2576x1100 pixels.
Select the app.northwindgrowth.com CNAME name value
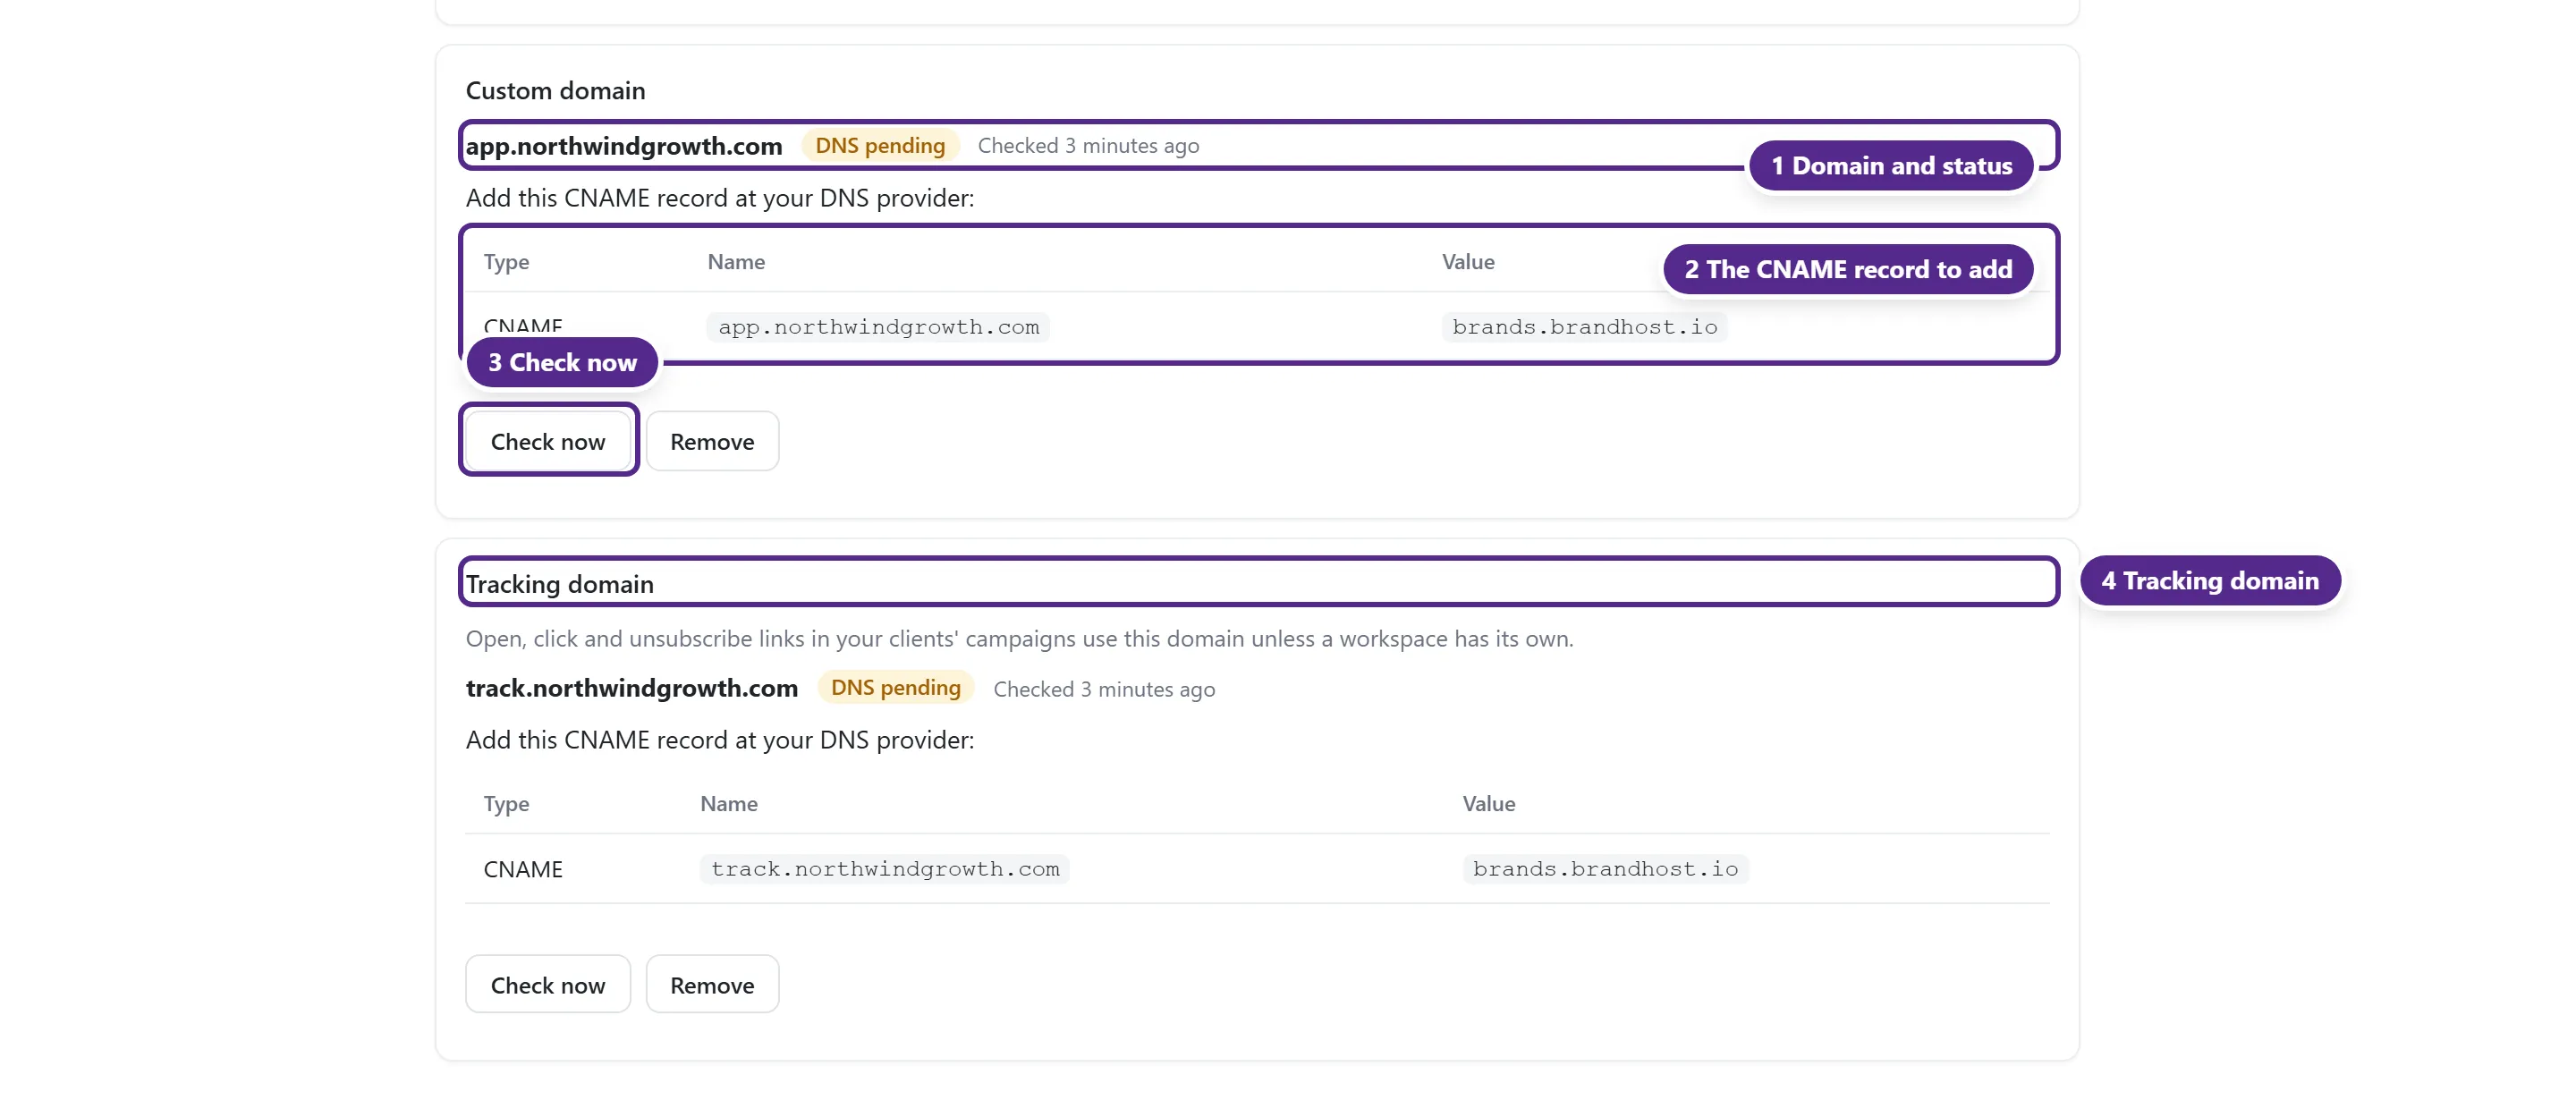tap(878, 327)
